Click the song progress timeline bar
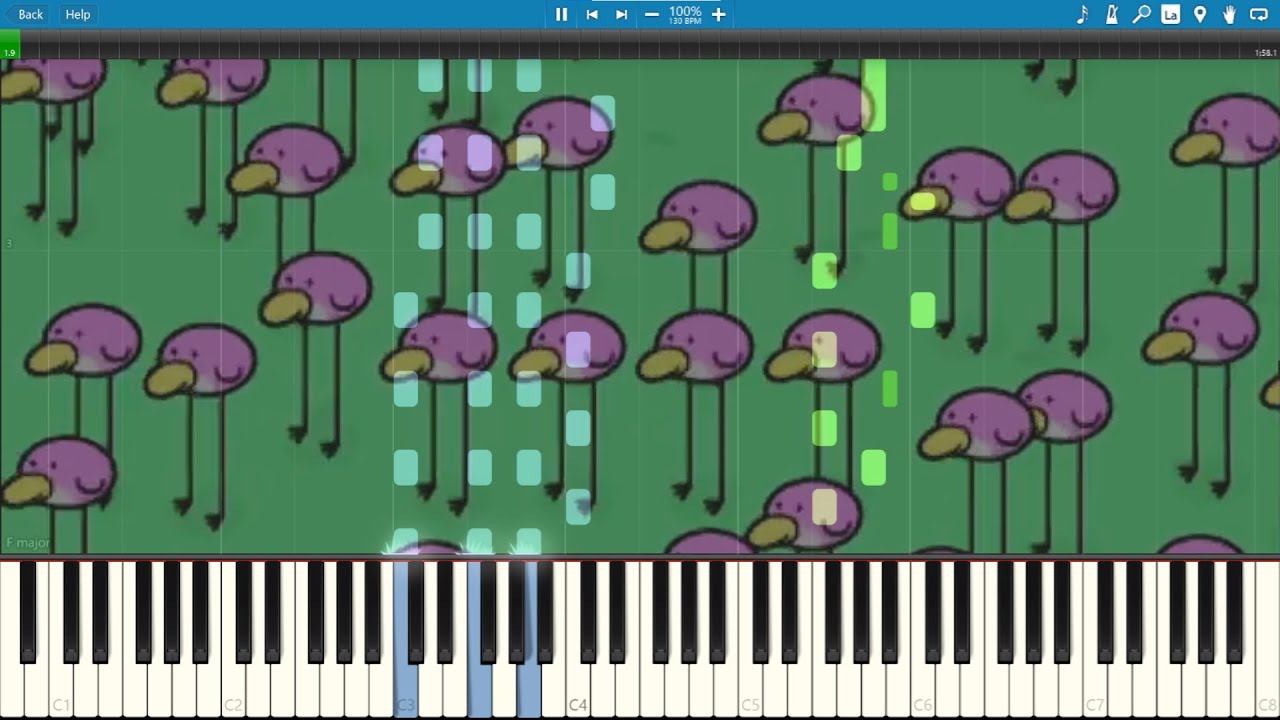 [640, 44]
